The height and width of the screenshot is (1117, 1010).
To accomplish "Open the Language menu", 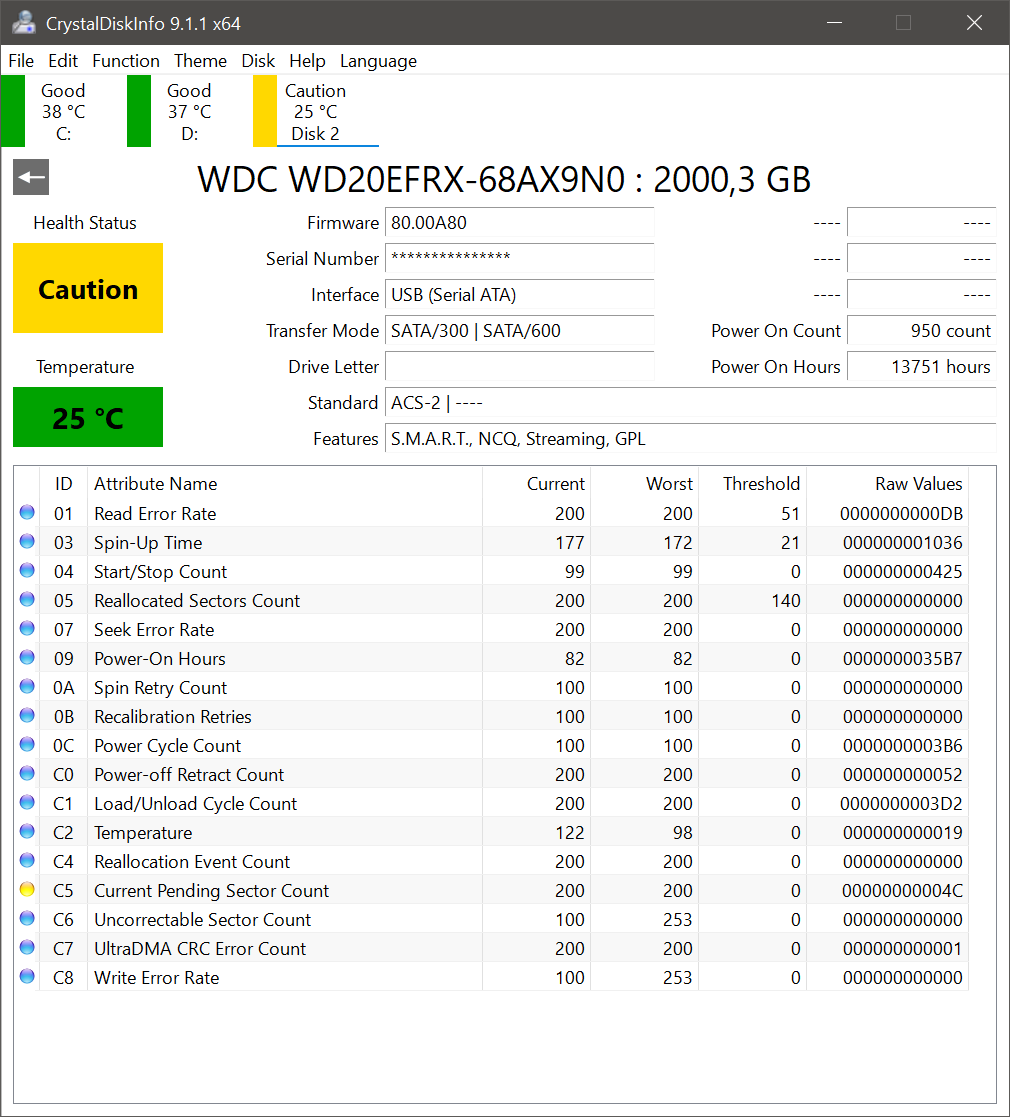I will 378,61.
